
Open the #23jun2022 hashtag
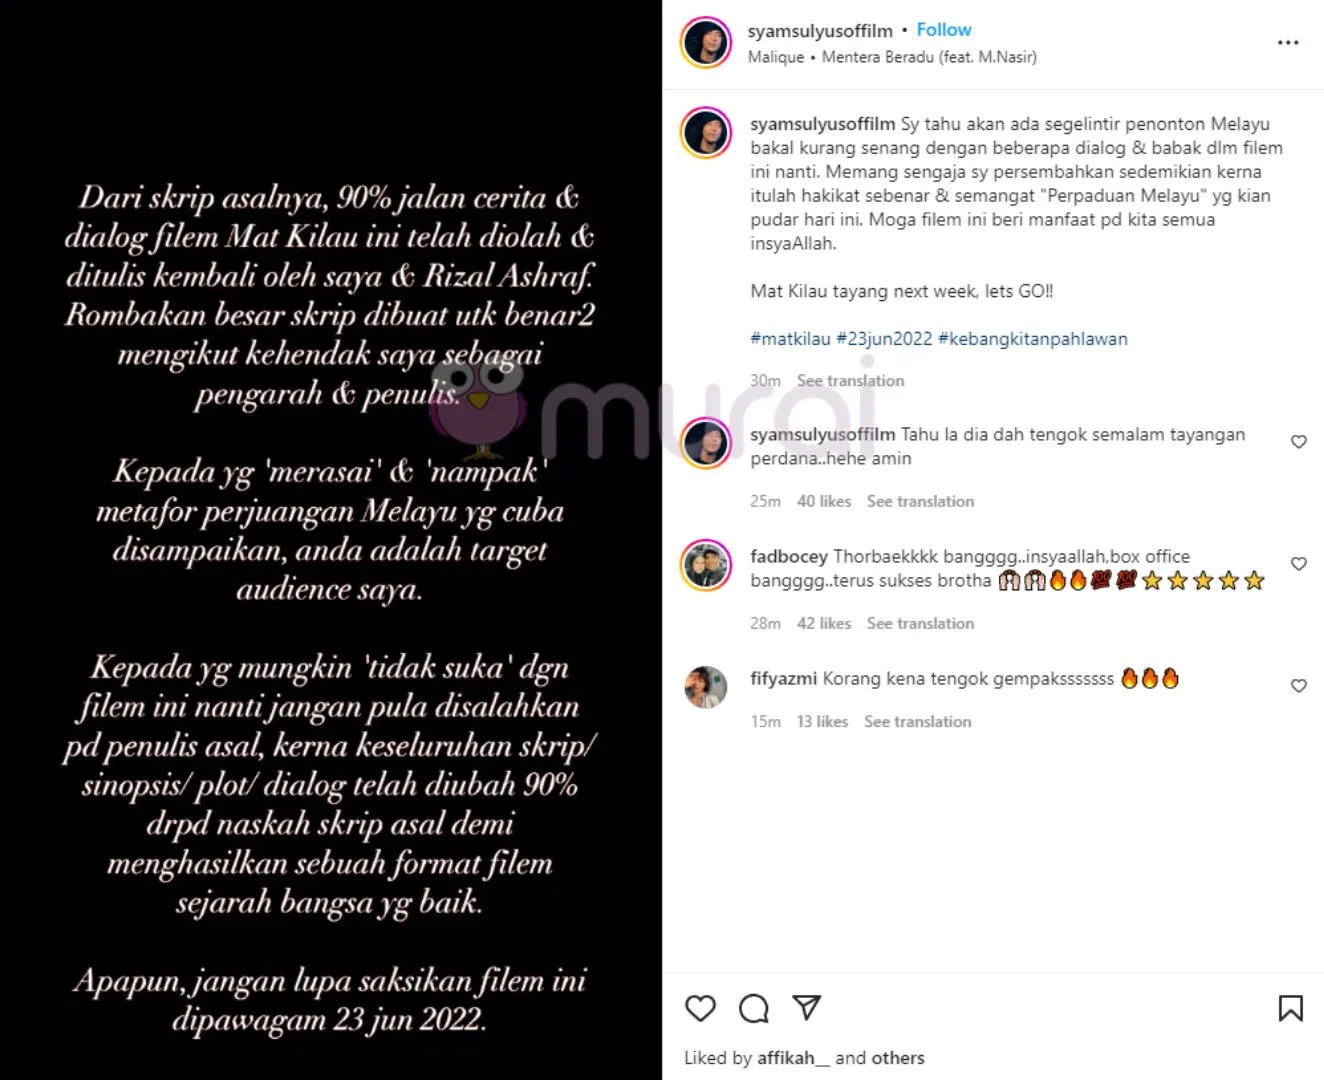coord(884,339)
